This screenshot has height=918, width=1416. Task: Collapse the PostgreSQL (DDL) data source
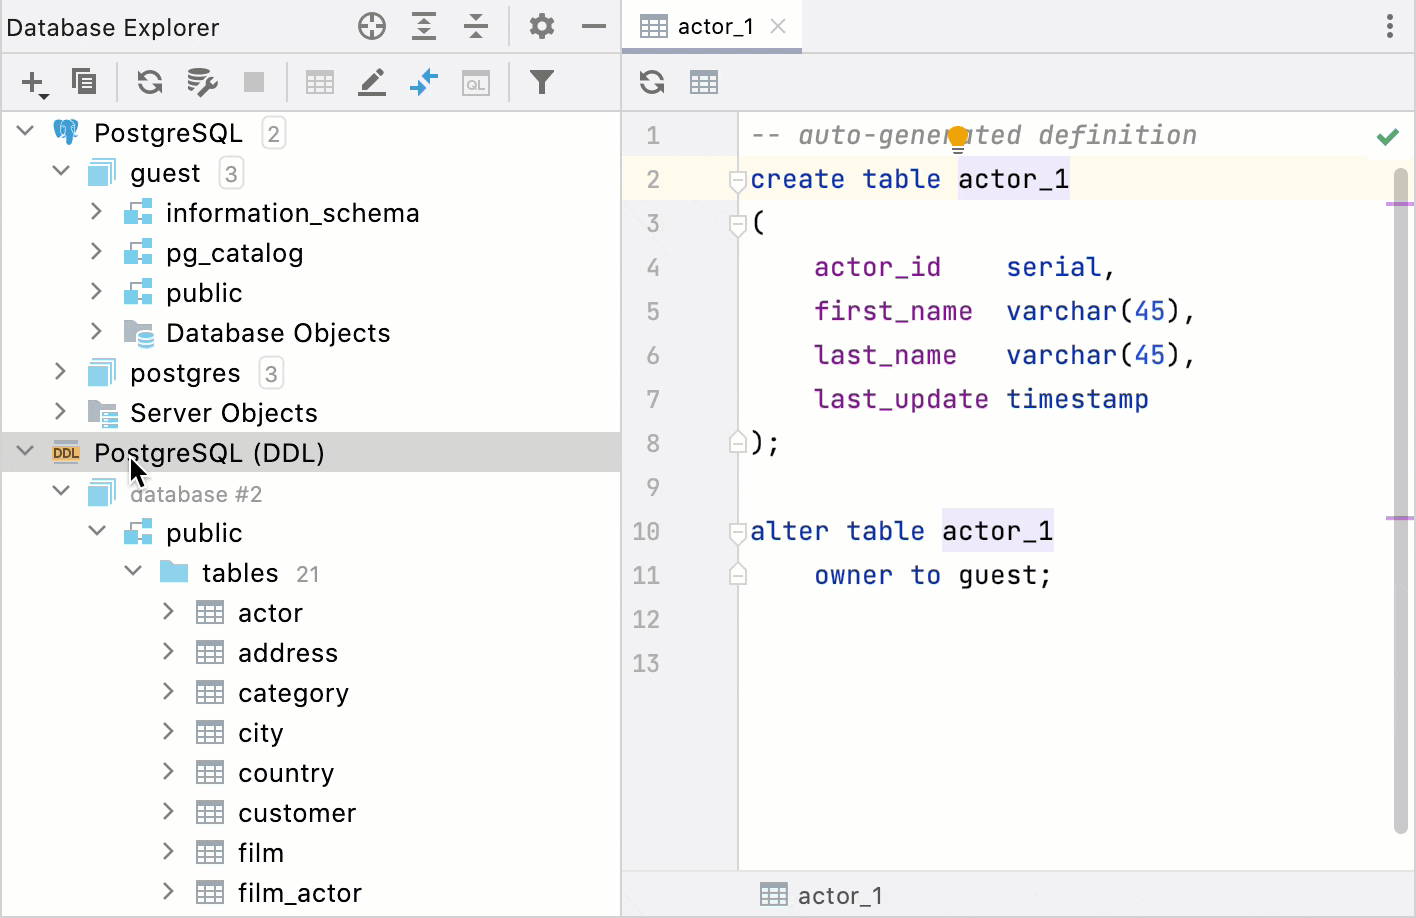(x=25, y=450)
